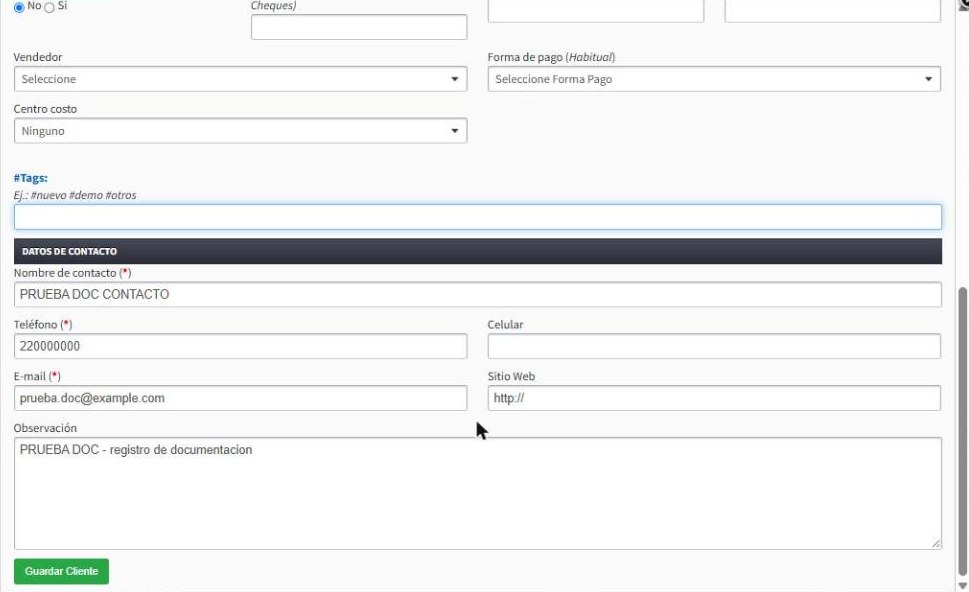Click the E-mail input field
The width and height of the screenshot is (969, 592).
click(x=240, y=398)
